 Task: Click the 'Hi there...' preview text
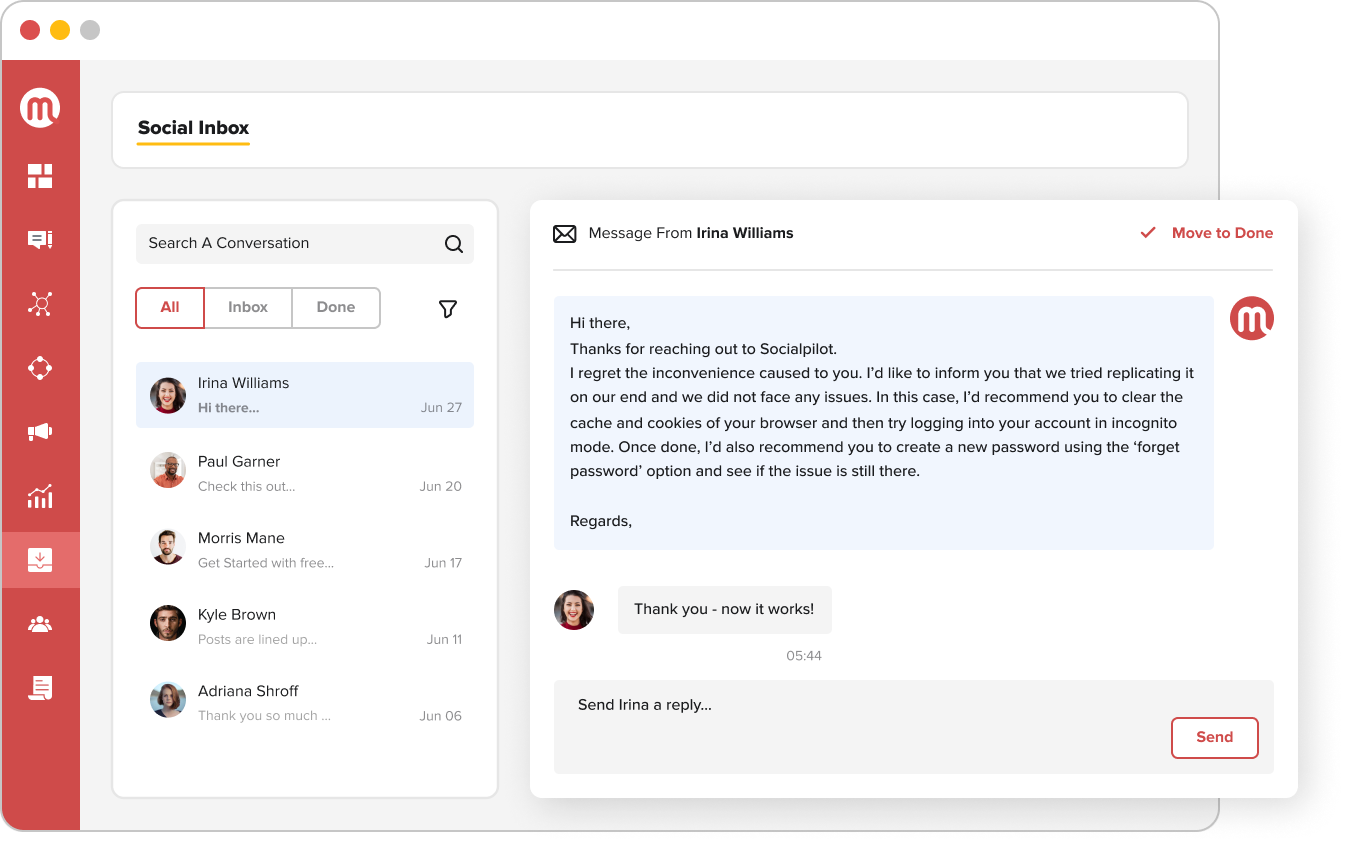click(228, 408)
